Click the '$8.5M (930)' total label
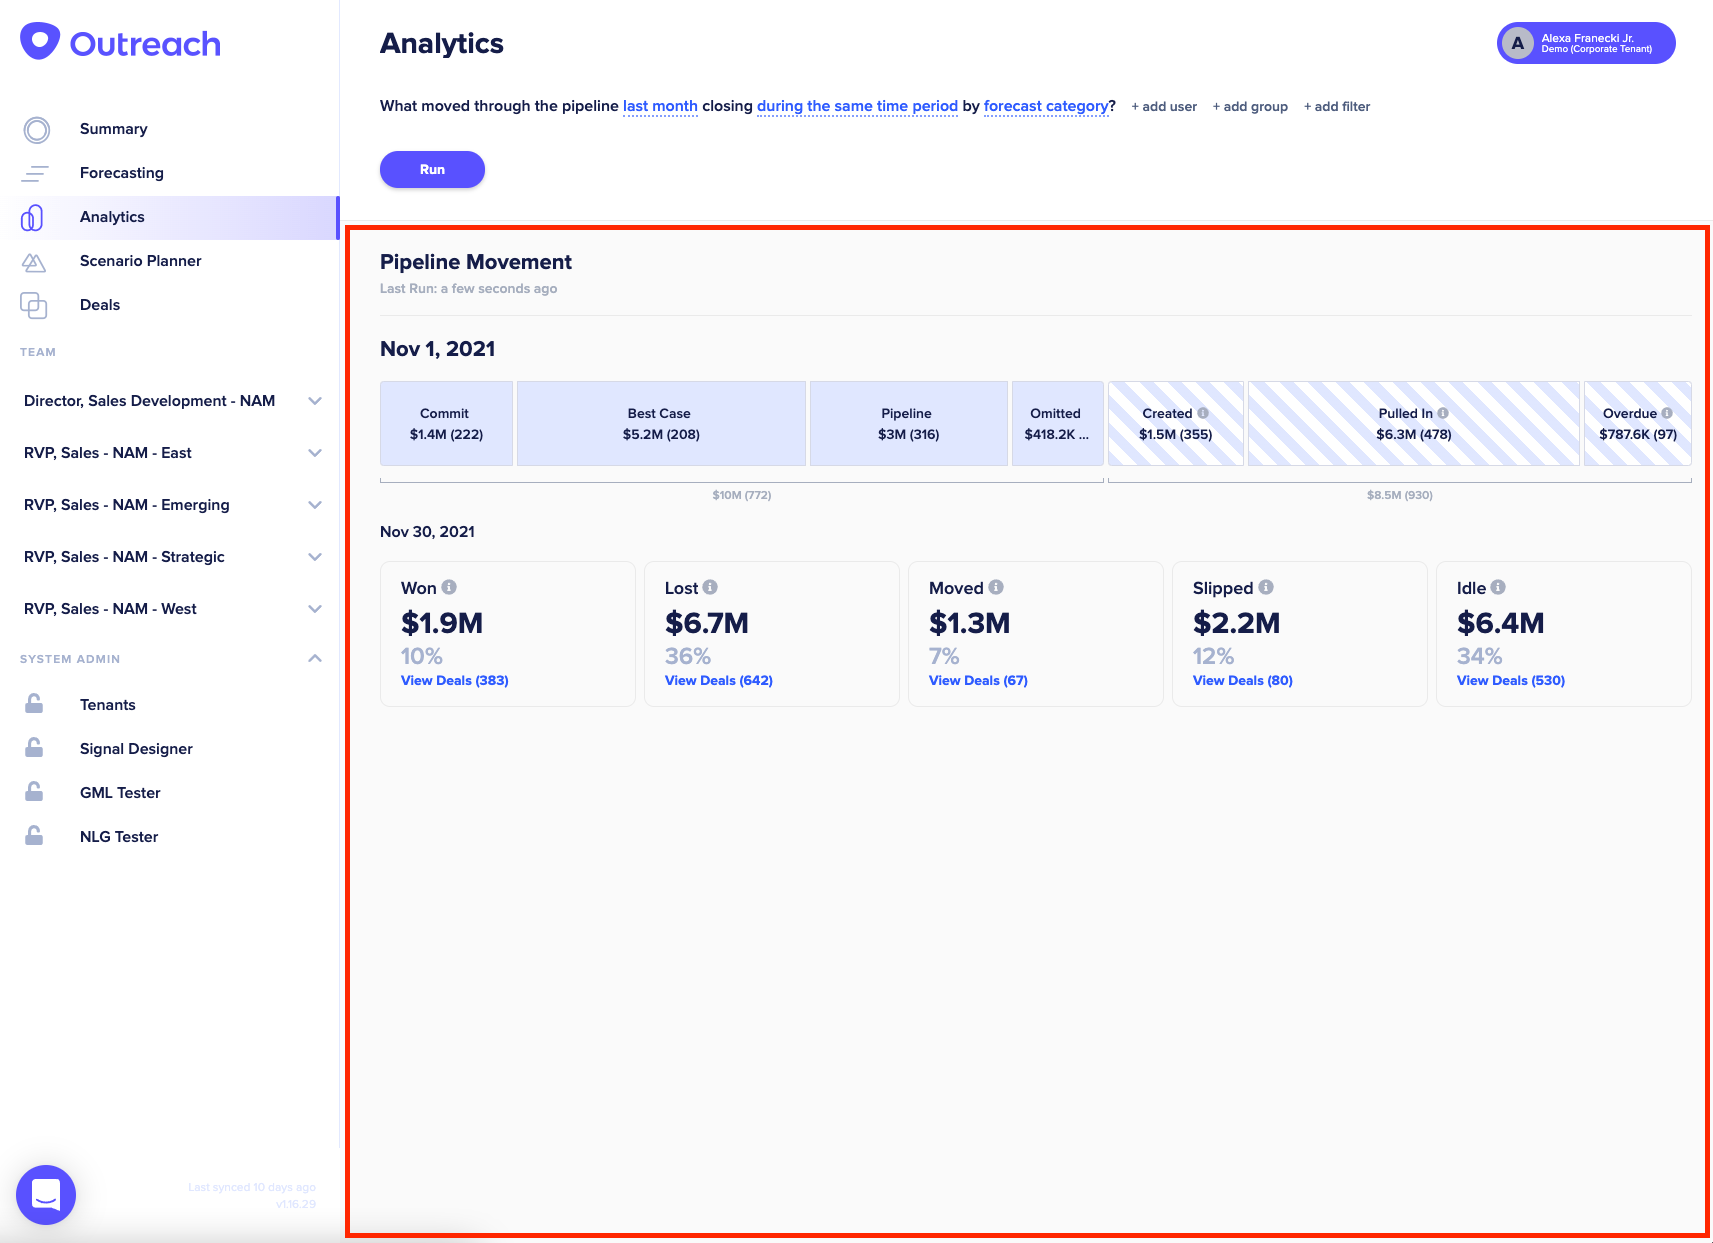 (1400, 495)
